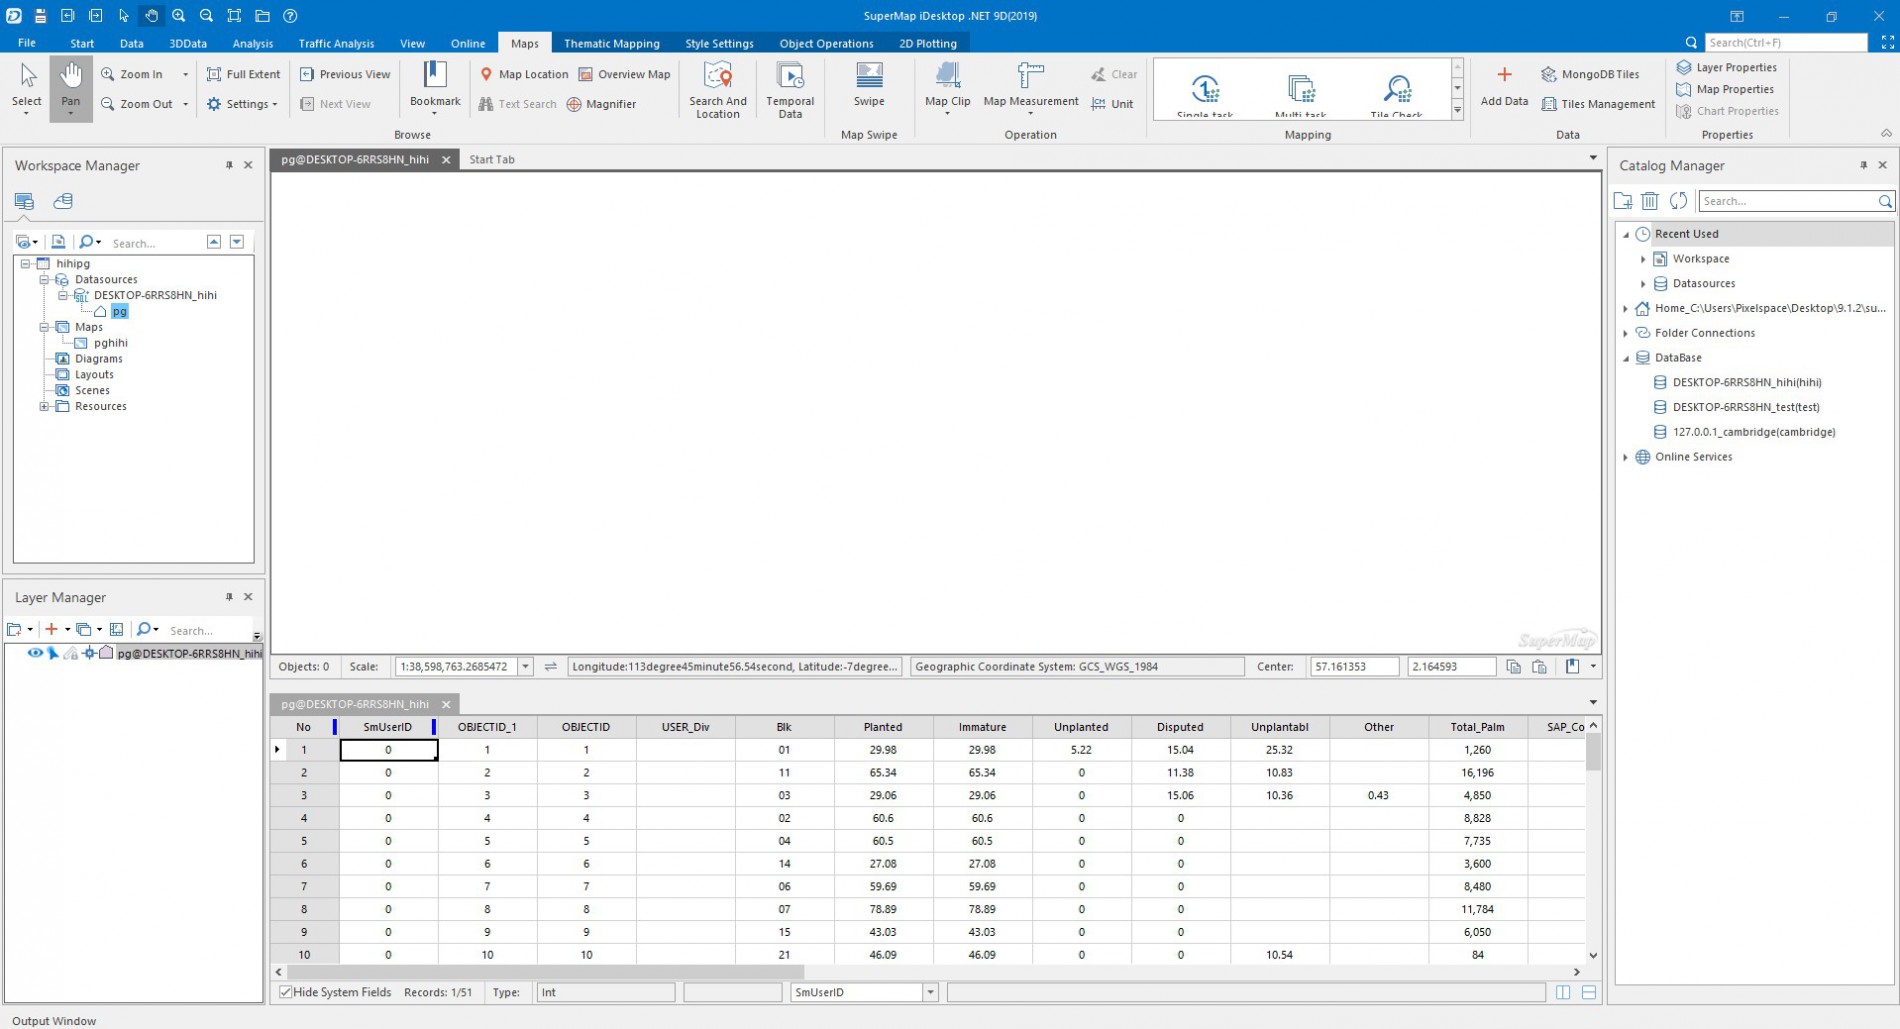Click Add Data plus icon

[x=1504, y=75]
